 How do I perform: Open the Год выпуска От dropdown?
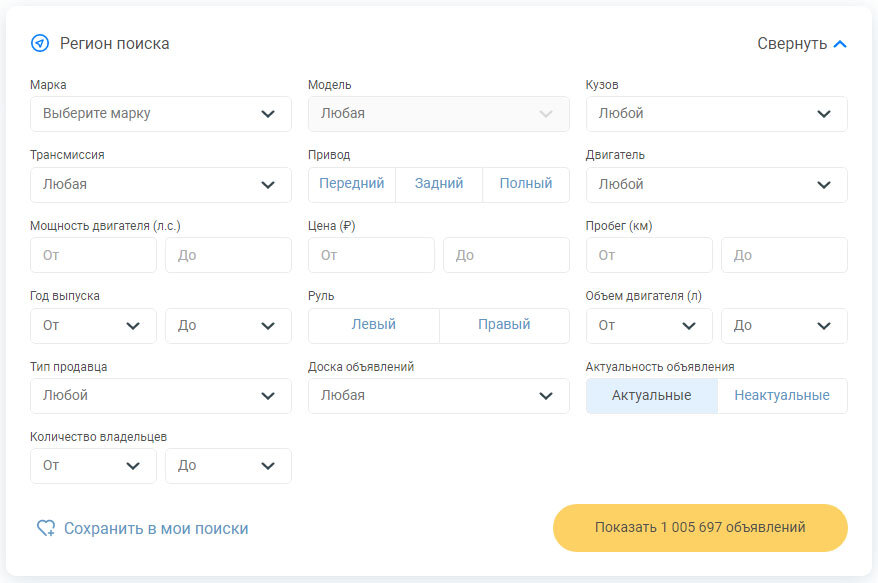tap(93, 326)
